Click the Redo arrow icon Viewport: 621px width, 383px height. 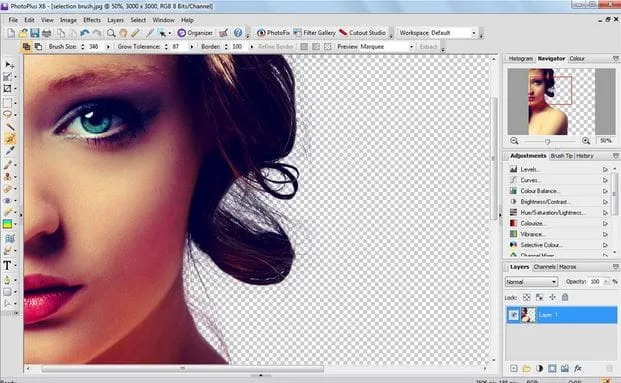click(x=97, y=33)
